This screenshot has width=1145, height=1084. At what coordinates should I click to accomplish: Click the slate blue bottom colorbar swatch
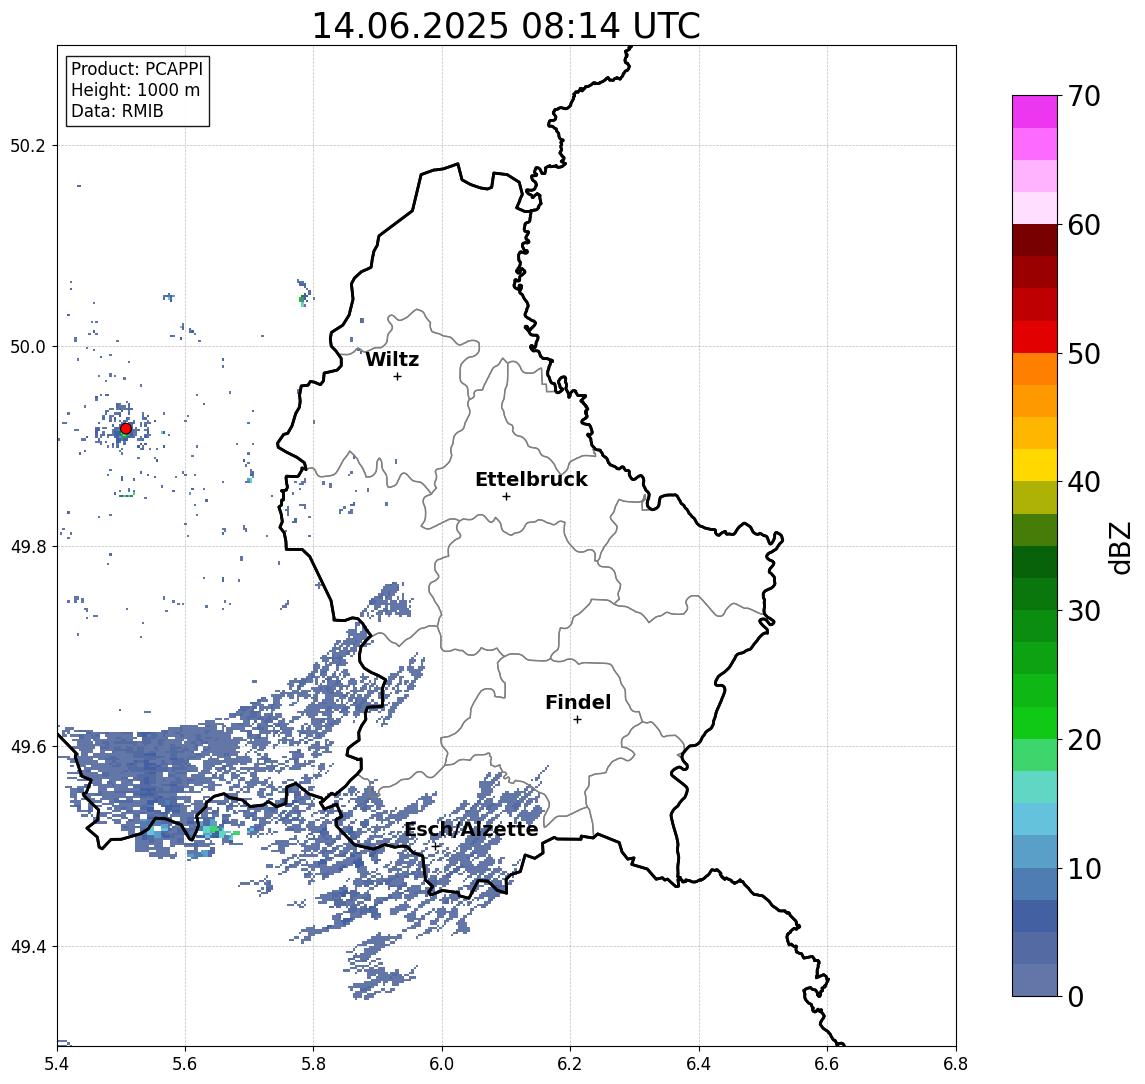pos(1035,980)
